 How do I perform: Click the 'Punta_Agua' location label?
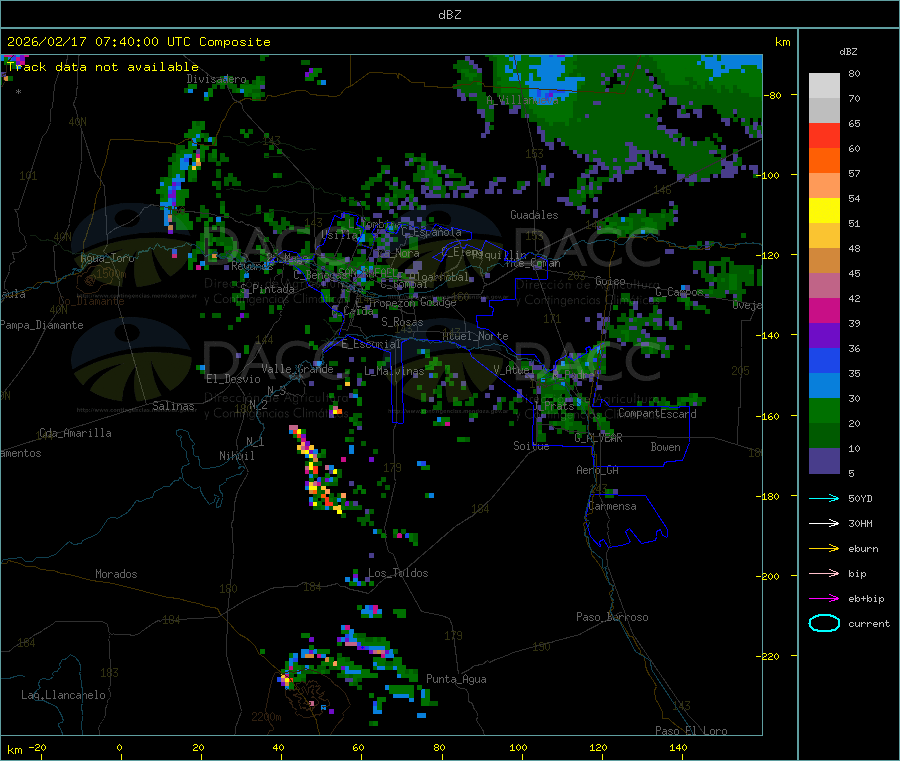pyautogui.click(x=456, y=679)
